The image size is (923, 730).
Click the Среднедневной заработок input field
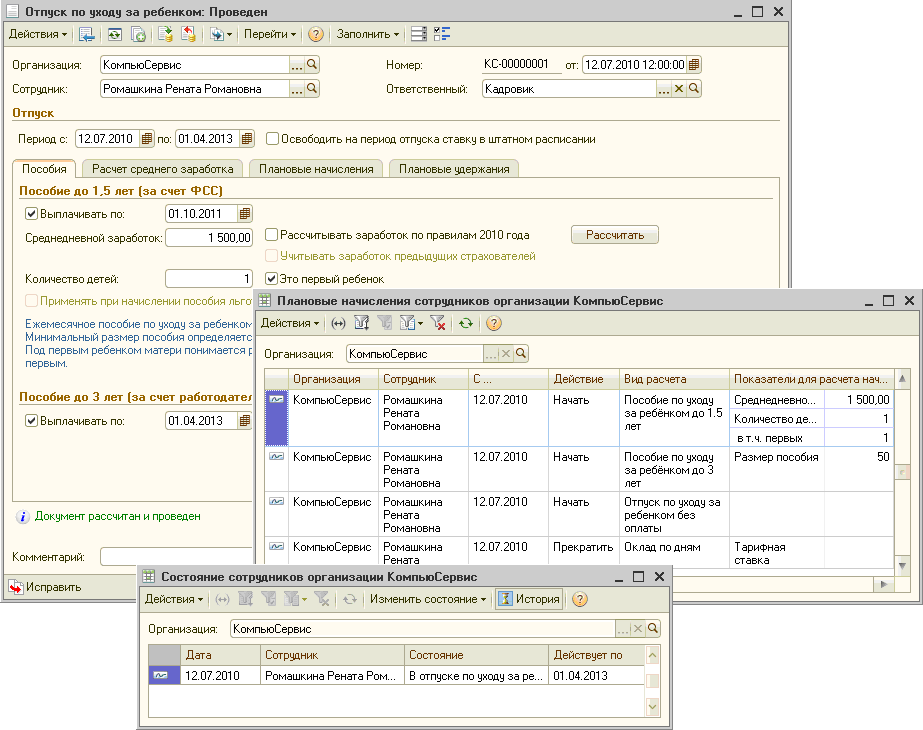coord(209,237)
